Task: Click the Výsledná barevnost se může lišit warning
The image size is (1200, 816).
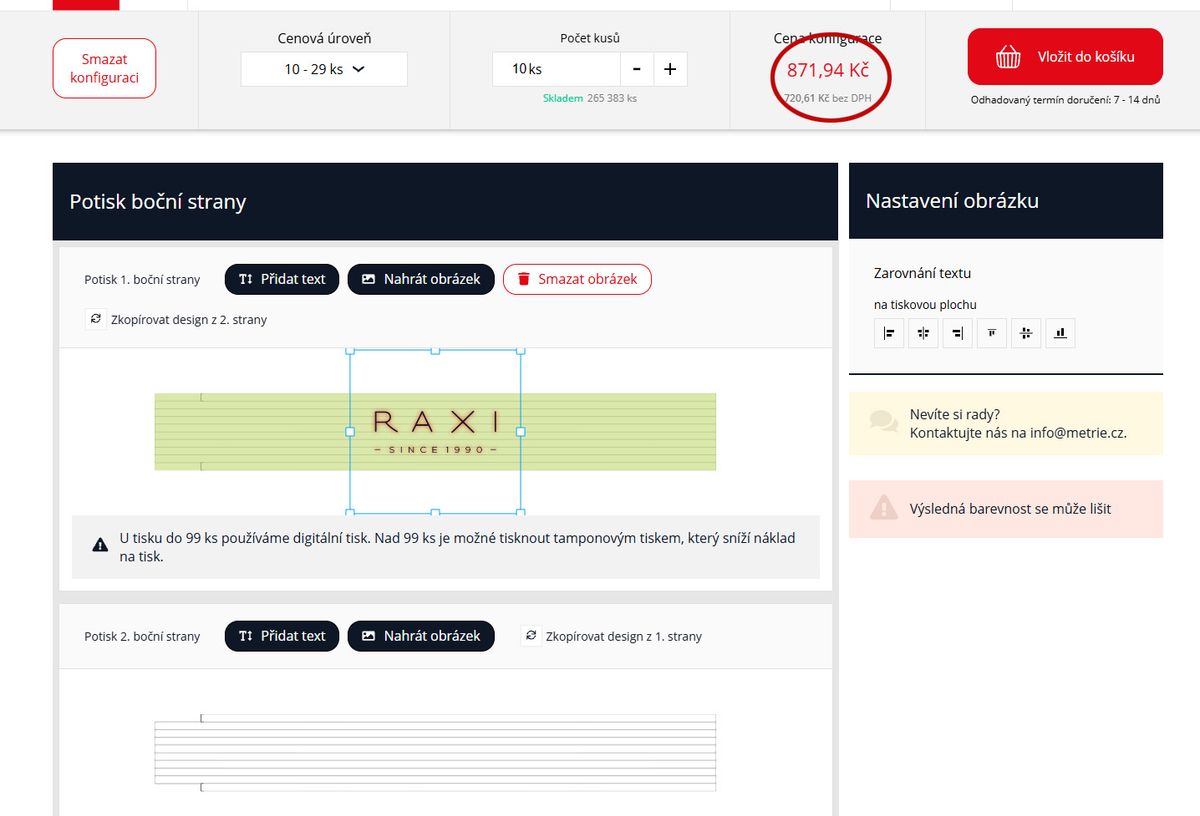Action: point(1006,509)
